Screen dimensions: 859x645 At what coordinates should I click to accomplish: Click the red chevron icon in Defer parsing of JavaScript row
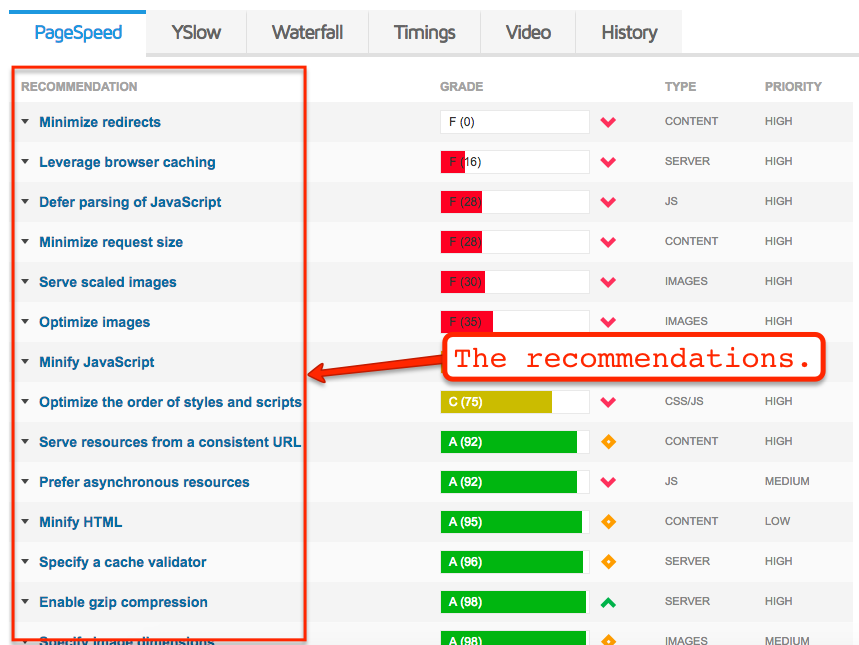(608, 202)
